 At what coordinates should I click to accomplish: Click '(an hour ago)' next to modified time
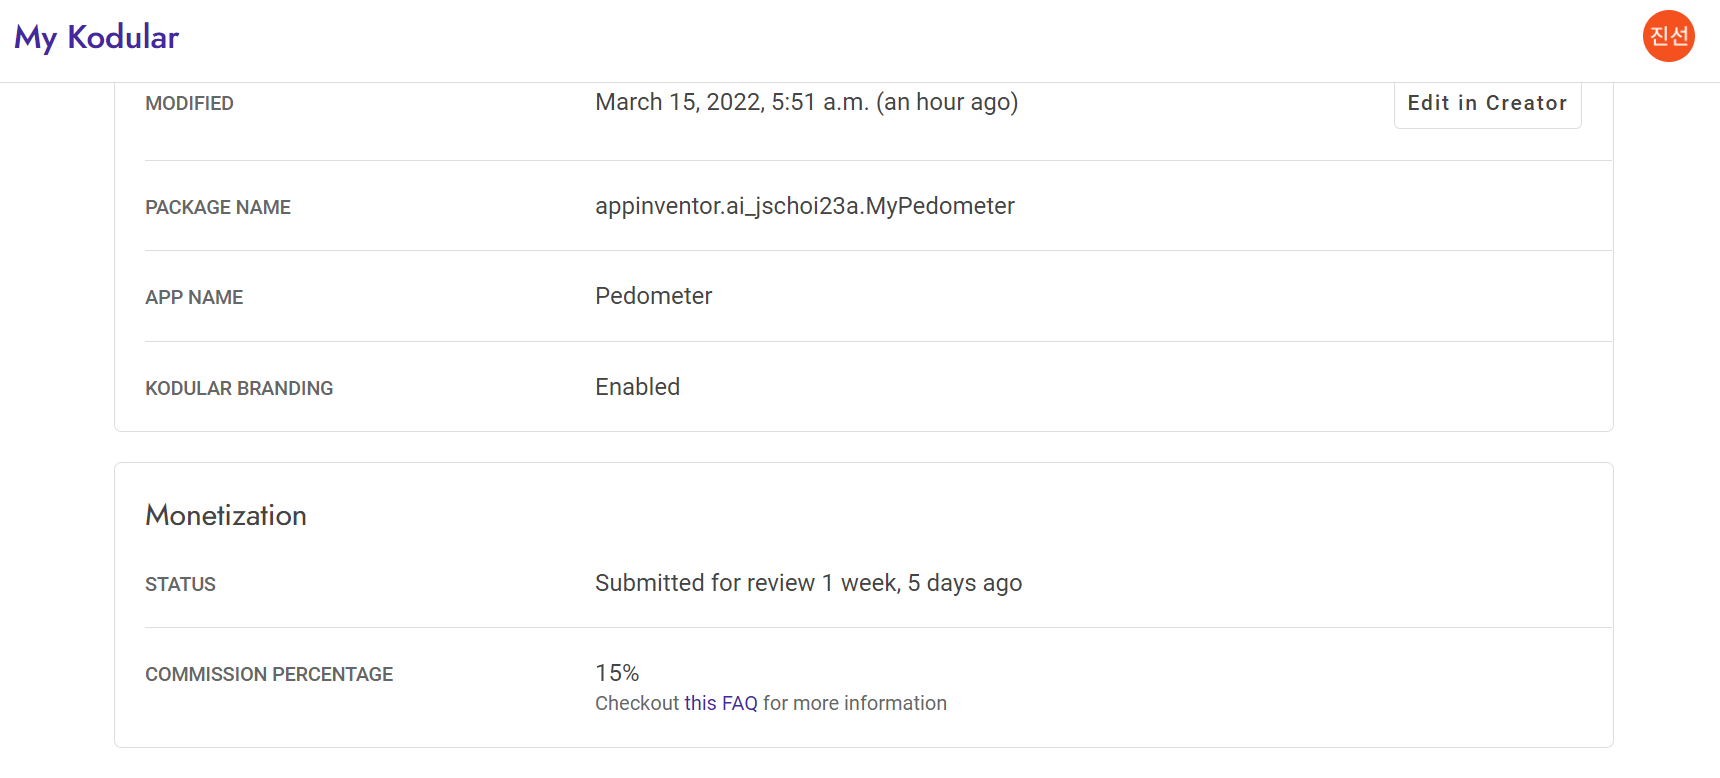(947, 102)
